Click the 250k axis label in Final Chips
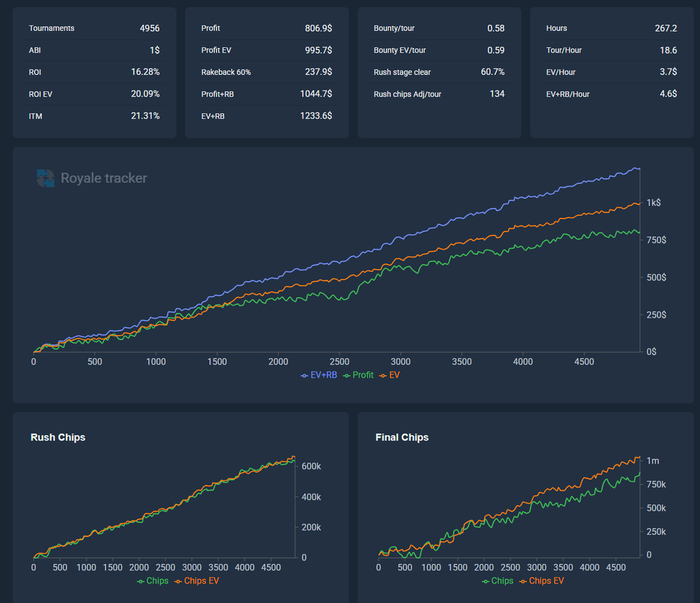 click(656, 532)
